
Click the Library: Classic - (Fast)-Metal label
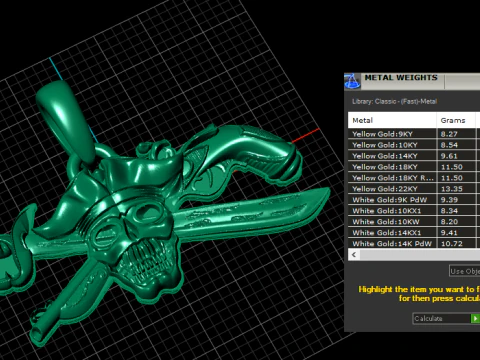[394, 101]
